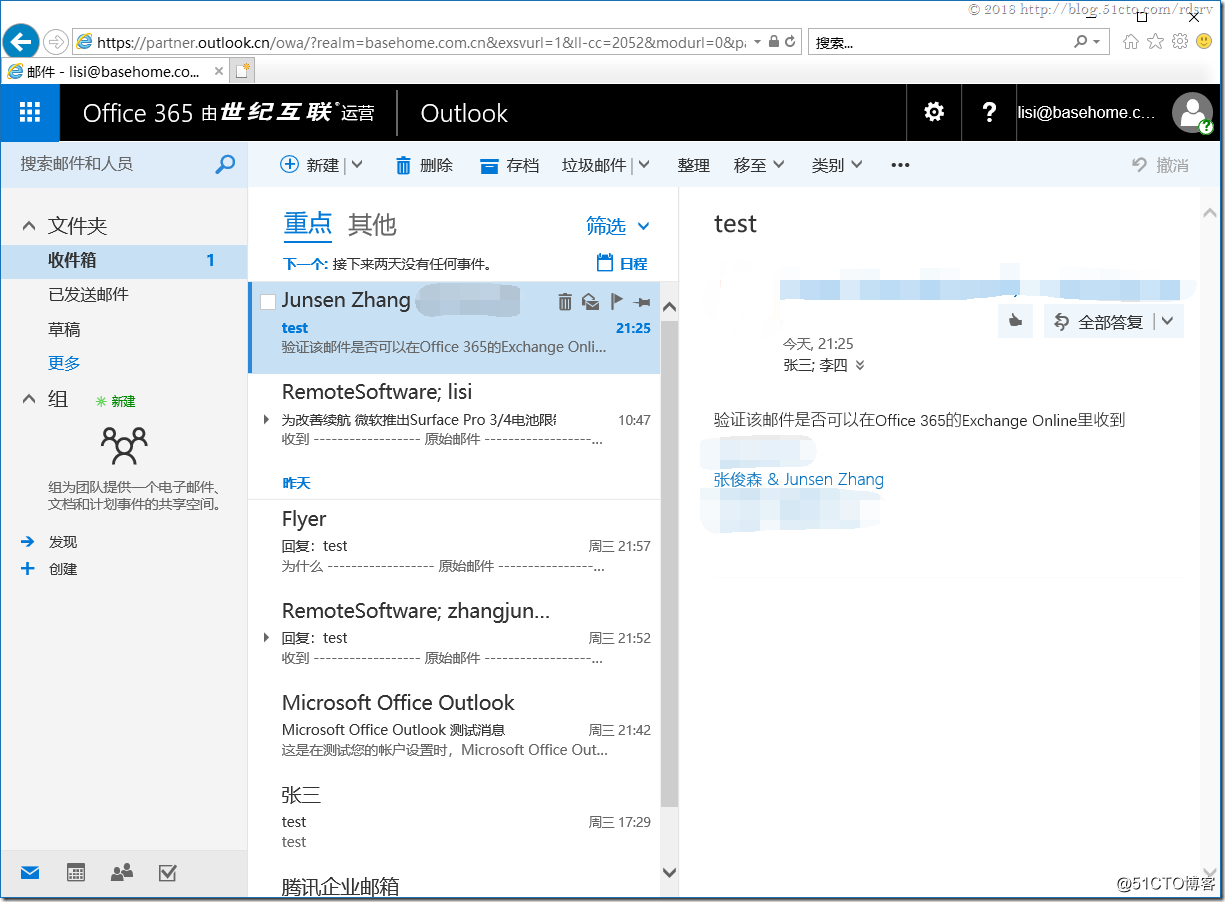Click the Create group link
Image resolution: width=1225 pixels, height=902 pixels.
point(63,569)
